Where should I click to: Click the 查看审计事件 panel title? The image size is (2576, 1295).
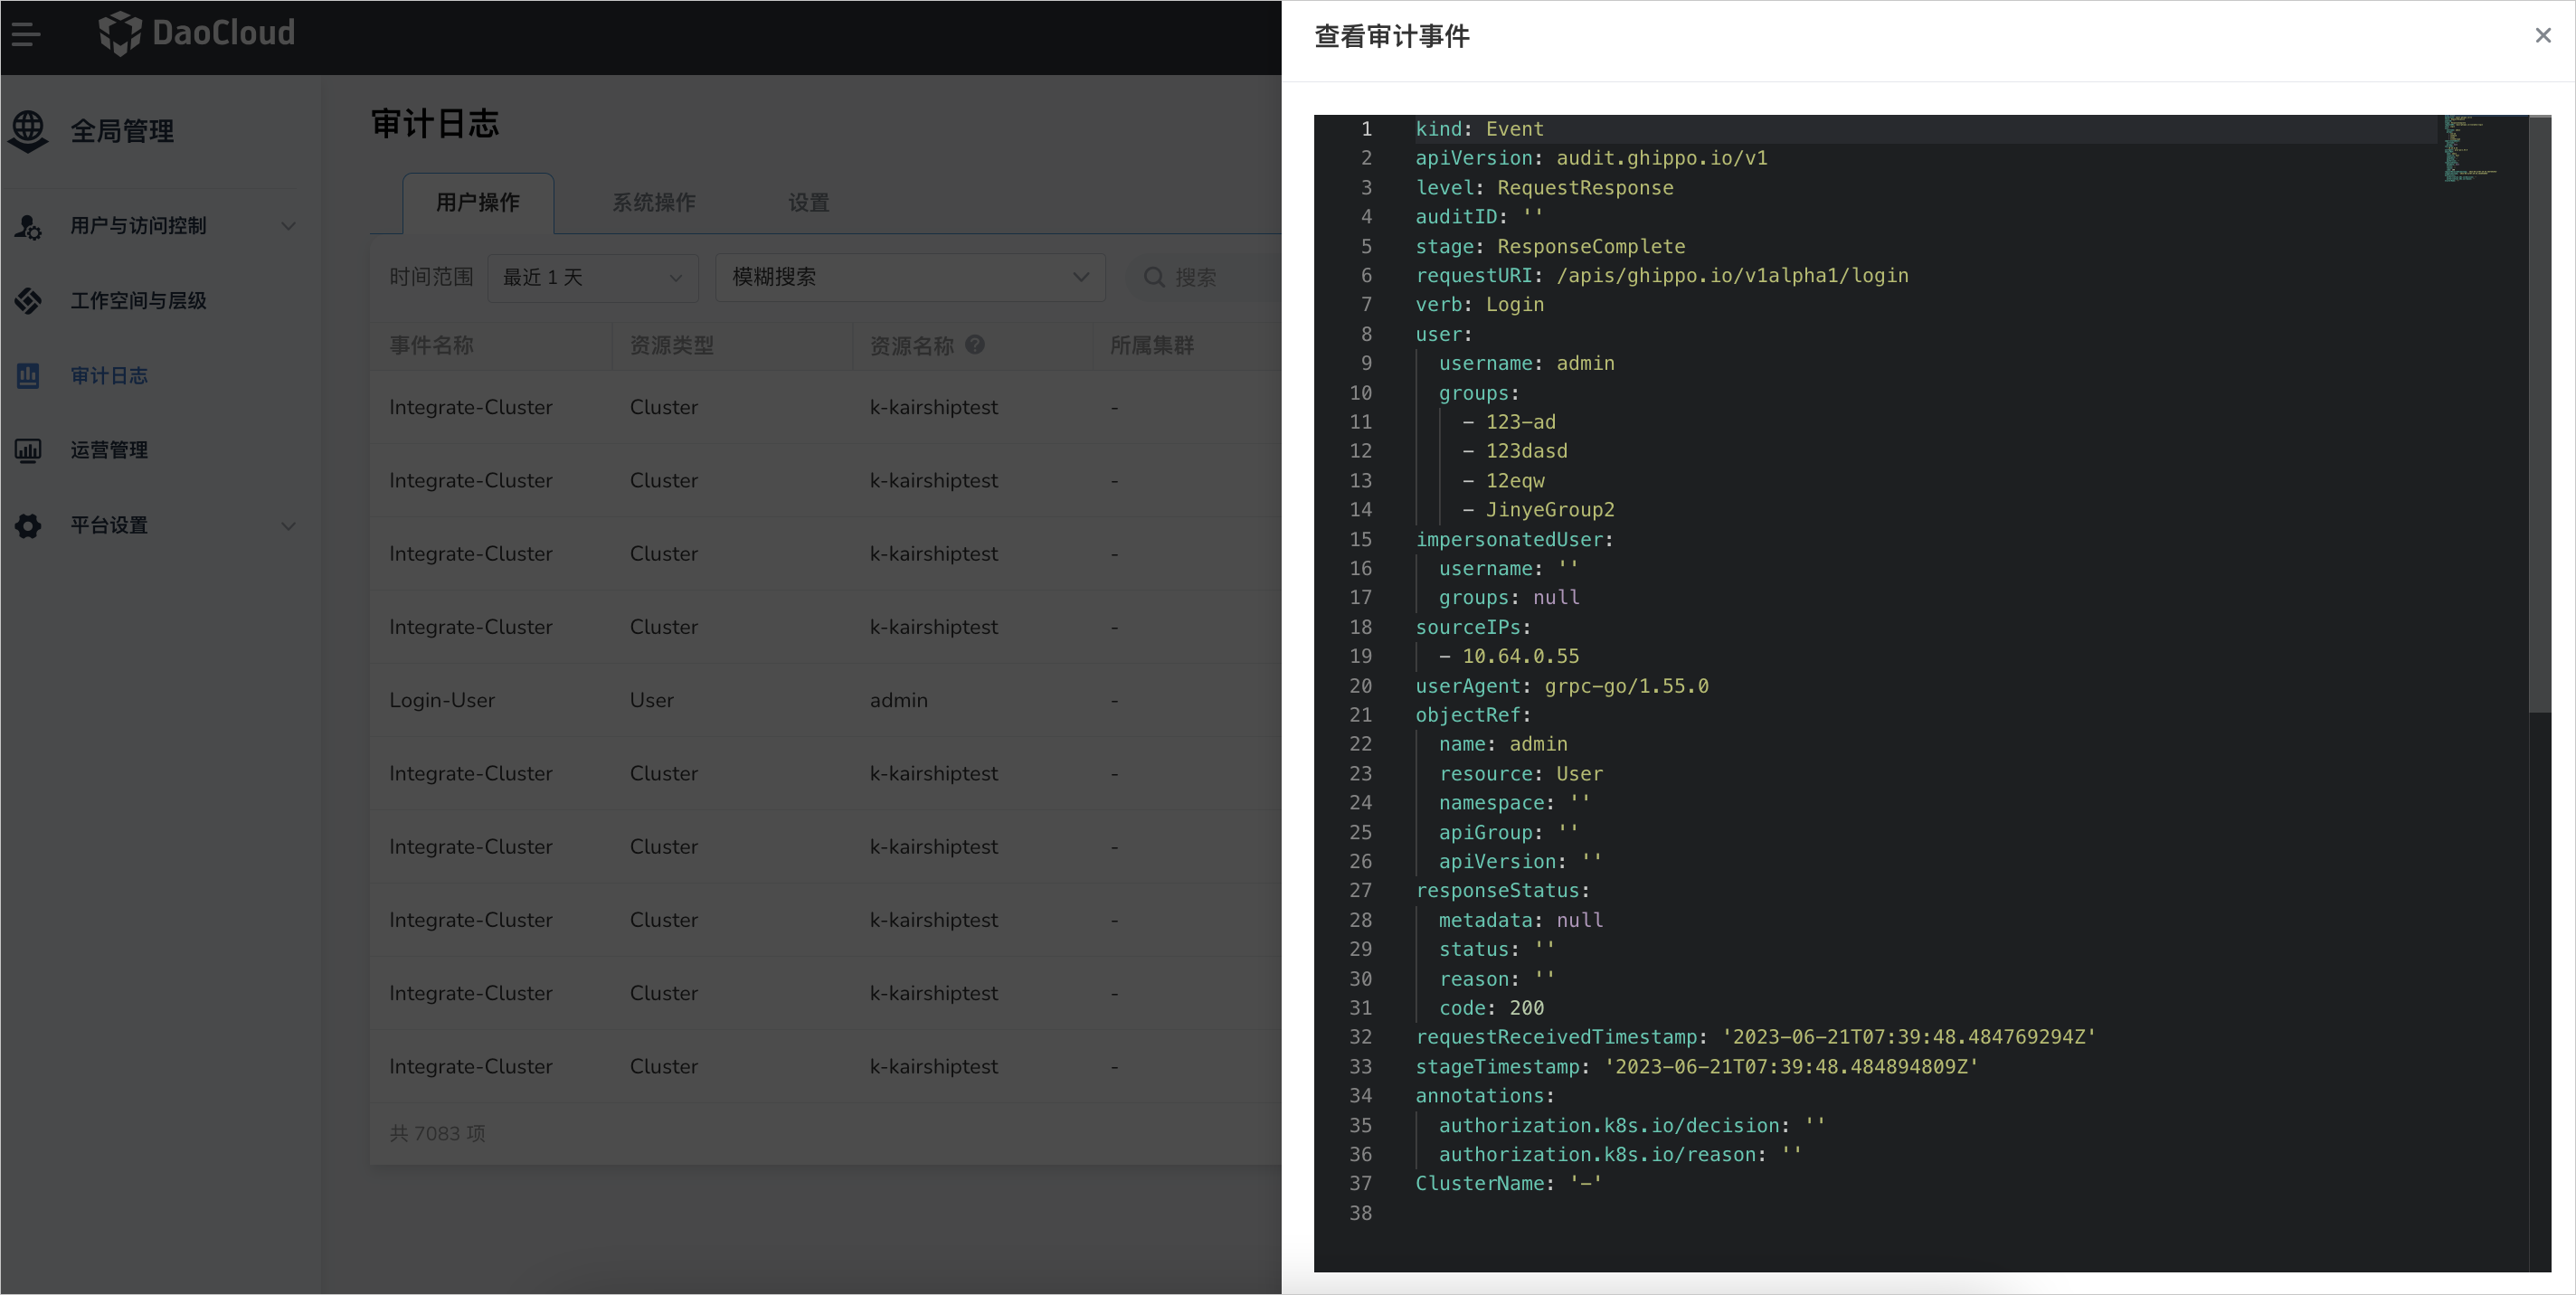(x=1391, y=36)
